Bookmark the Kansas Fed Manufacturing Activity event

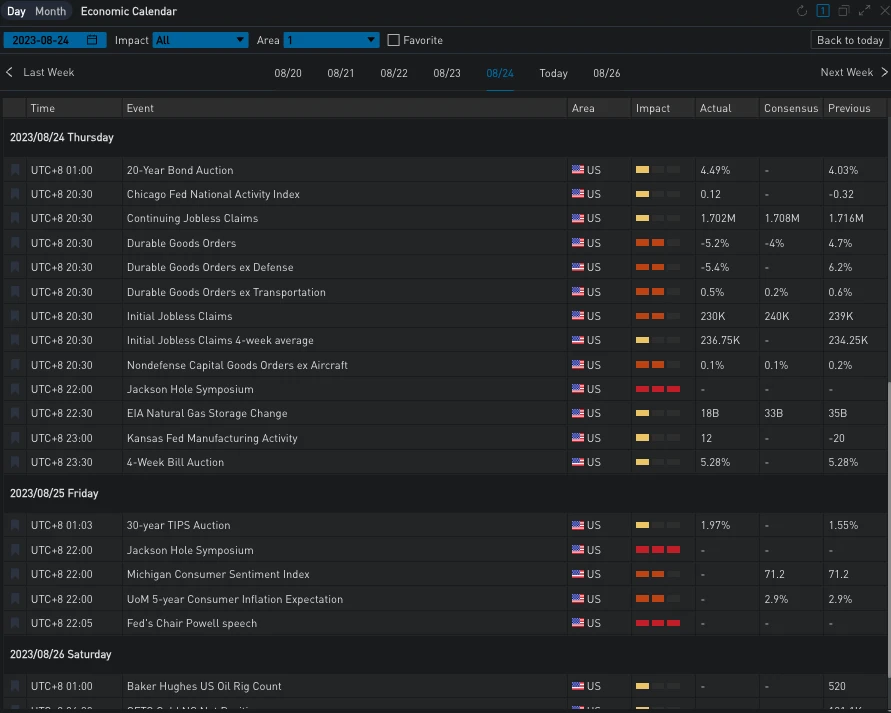tap(15, 438)
